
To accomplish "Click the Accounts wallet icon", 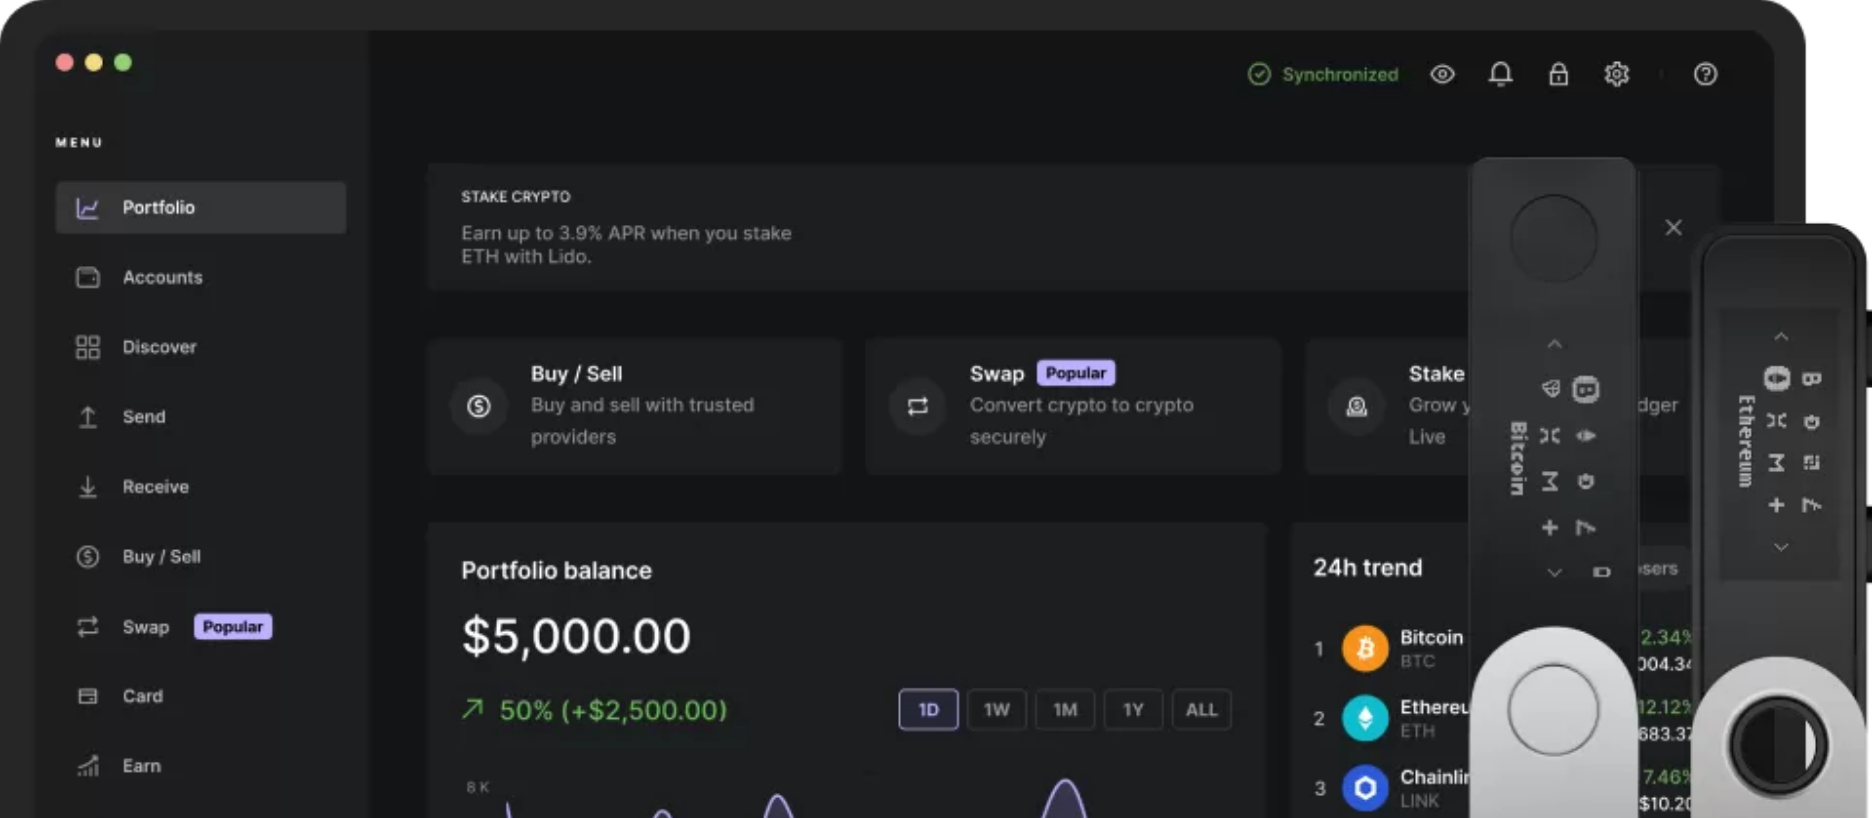I will tap(88, 277).
